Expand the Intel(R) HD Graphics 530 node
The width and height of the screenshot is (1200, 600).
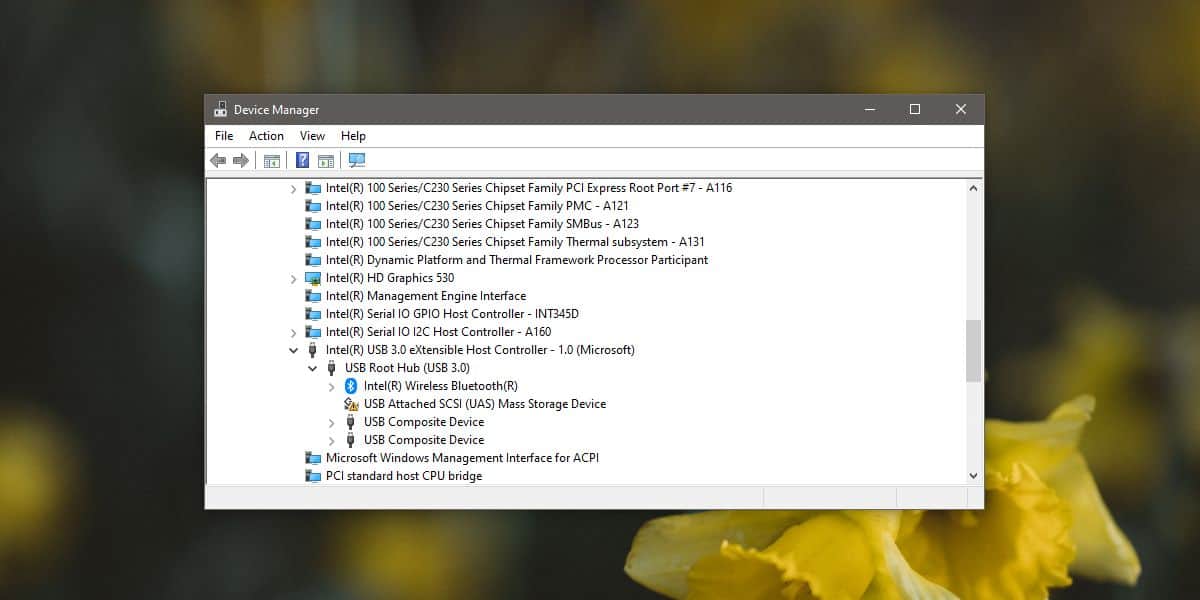(293, 278)
